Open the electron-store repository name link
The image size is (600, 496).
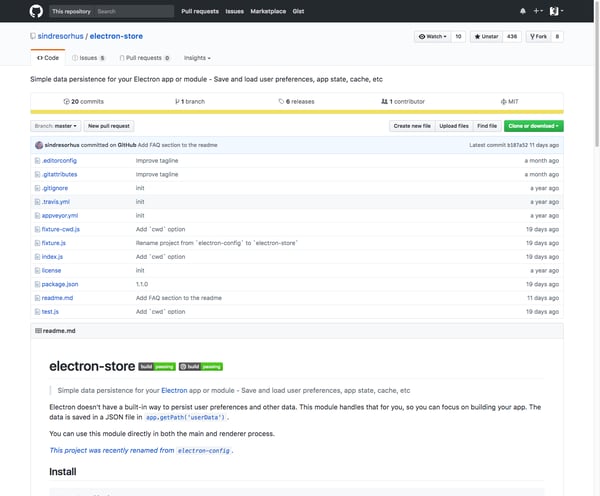point(116,36)
